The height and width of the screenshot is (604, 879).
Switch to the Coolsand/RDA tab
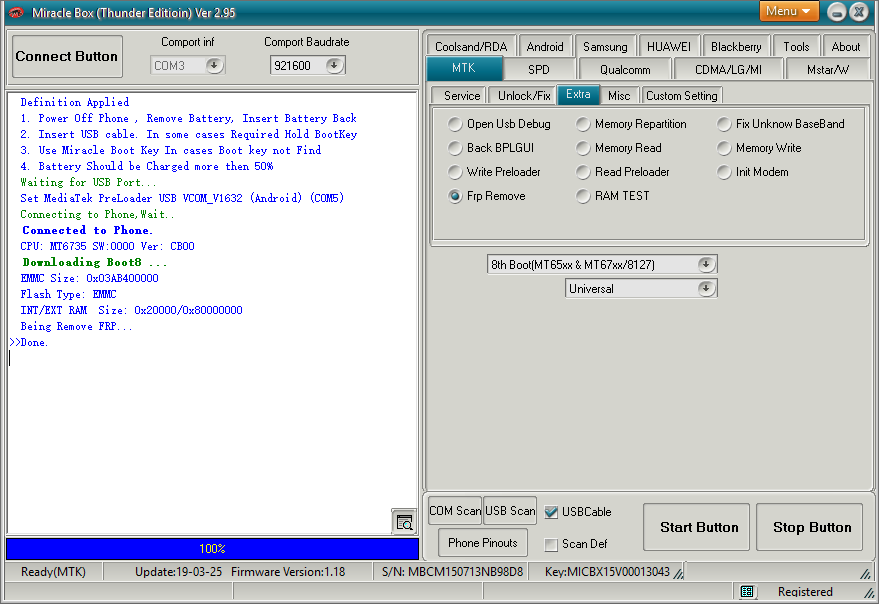pos(471,47)
